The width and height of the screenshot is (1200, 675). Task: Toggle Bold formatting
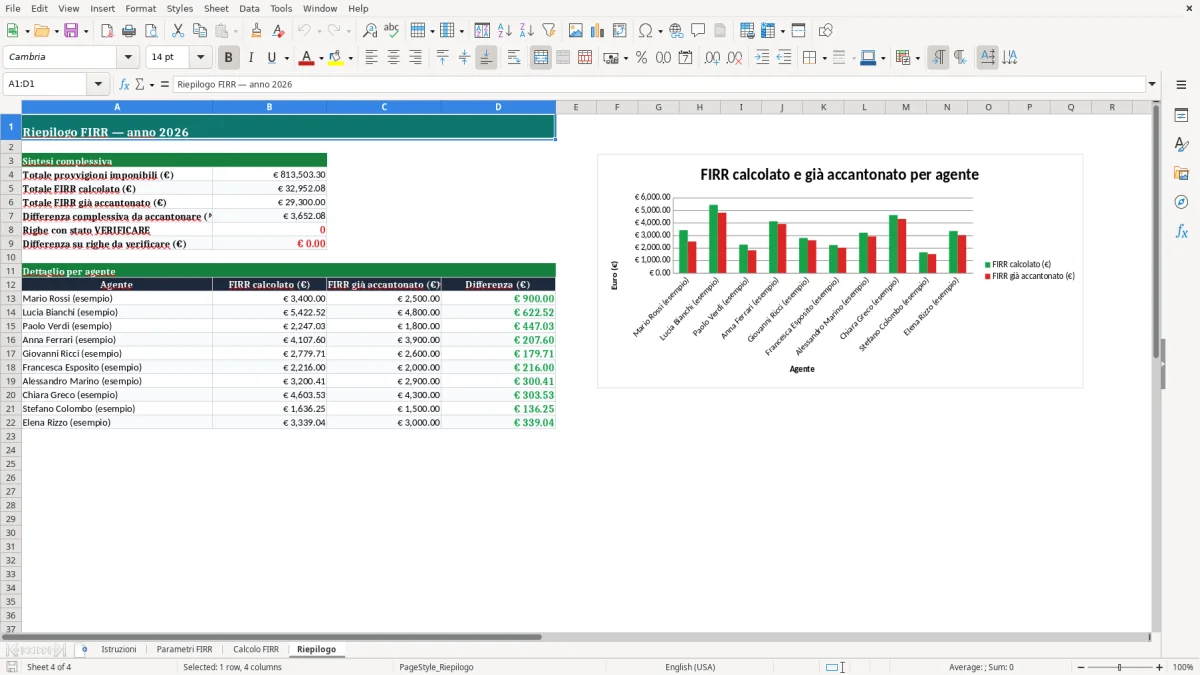[x=229, y=57]
